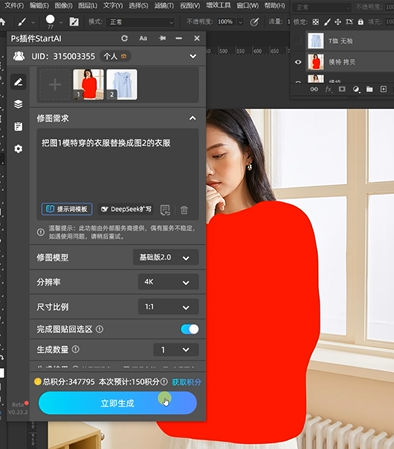The height and width of the screenshot is (449, 394).
Task: Open the 提示词模板 prompt templates
Action: pyautogui.click(x=67, y=209)
